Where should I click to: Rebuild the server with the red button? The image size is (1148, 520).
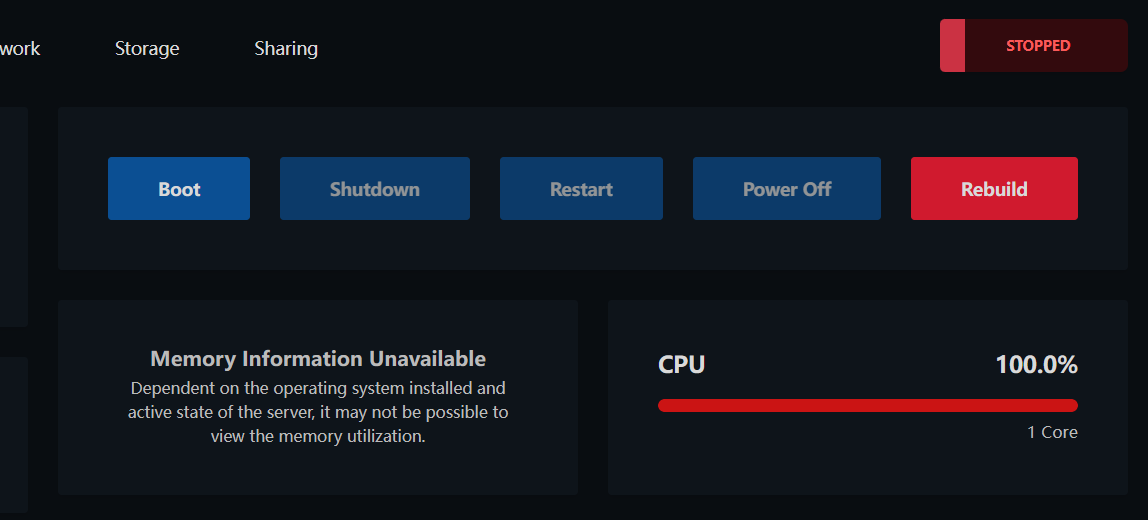point(994,188)
